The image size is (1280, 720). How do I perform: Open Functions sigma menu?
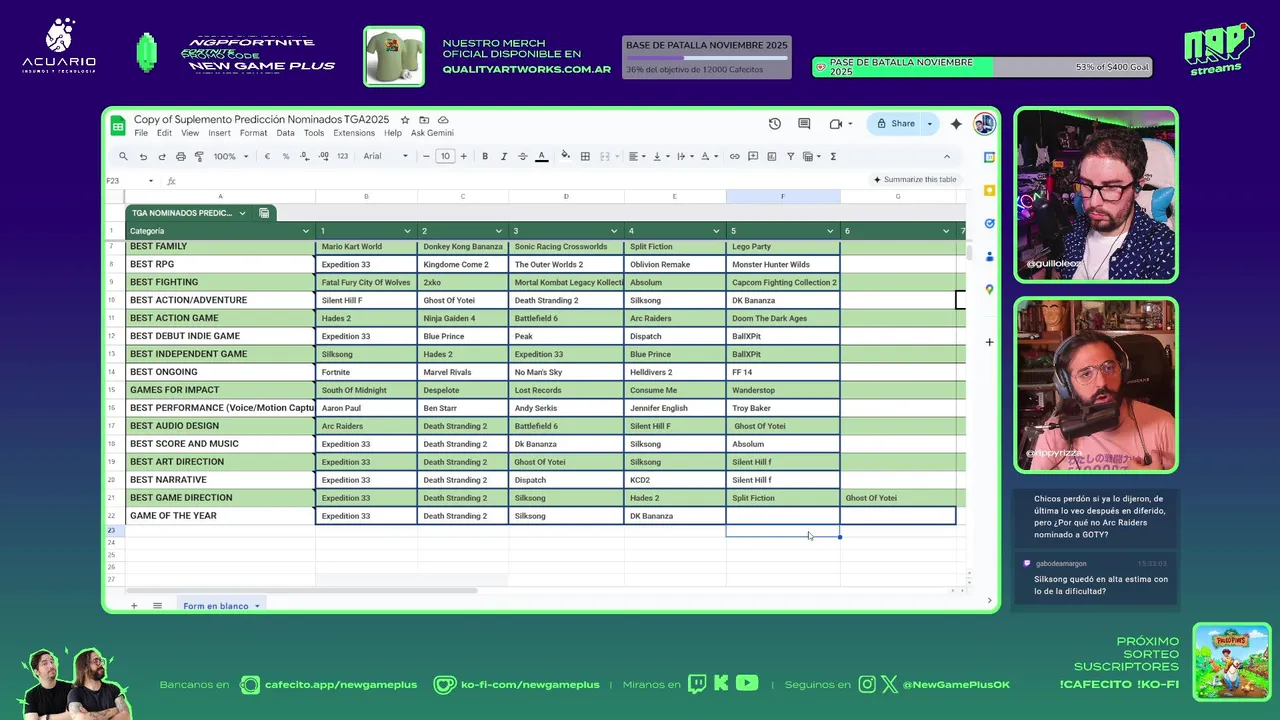[833, 156]
